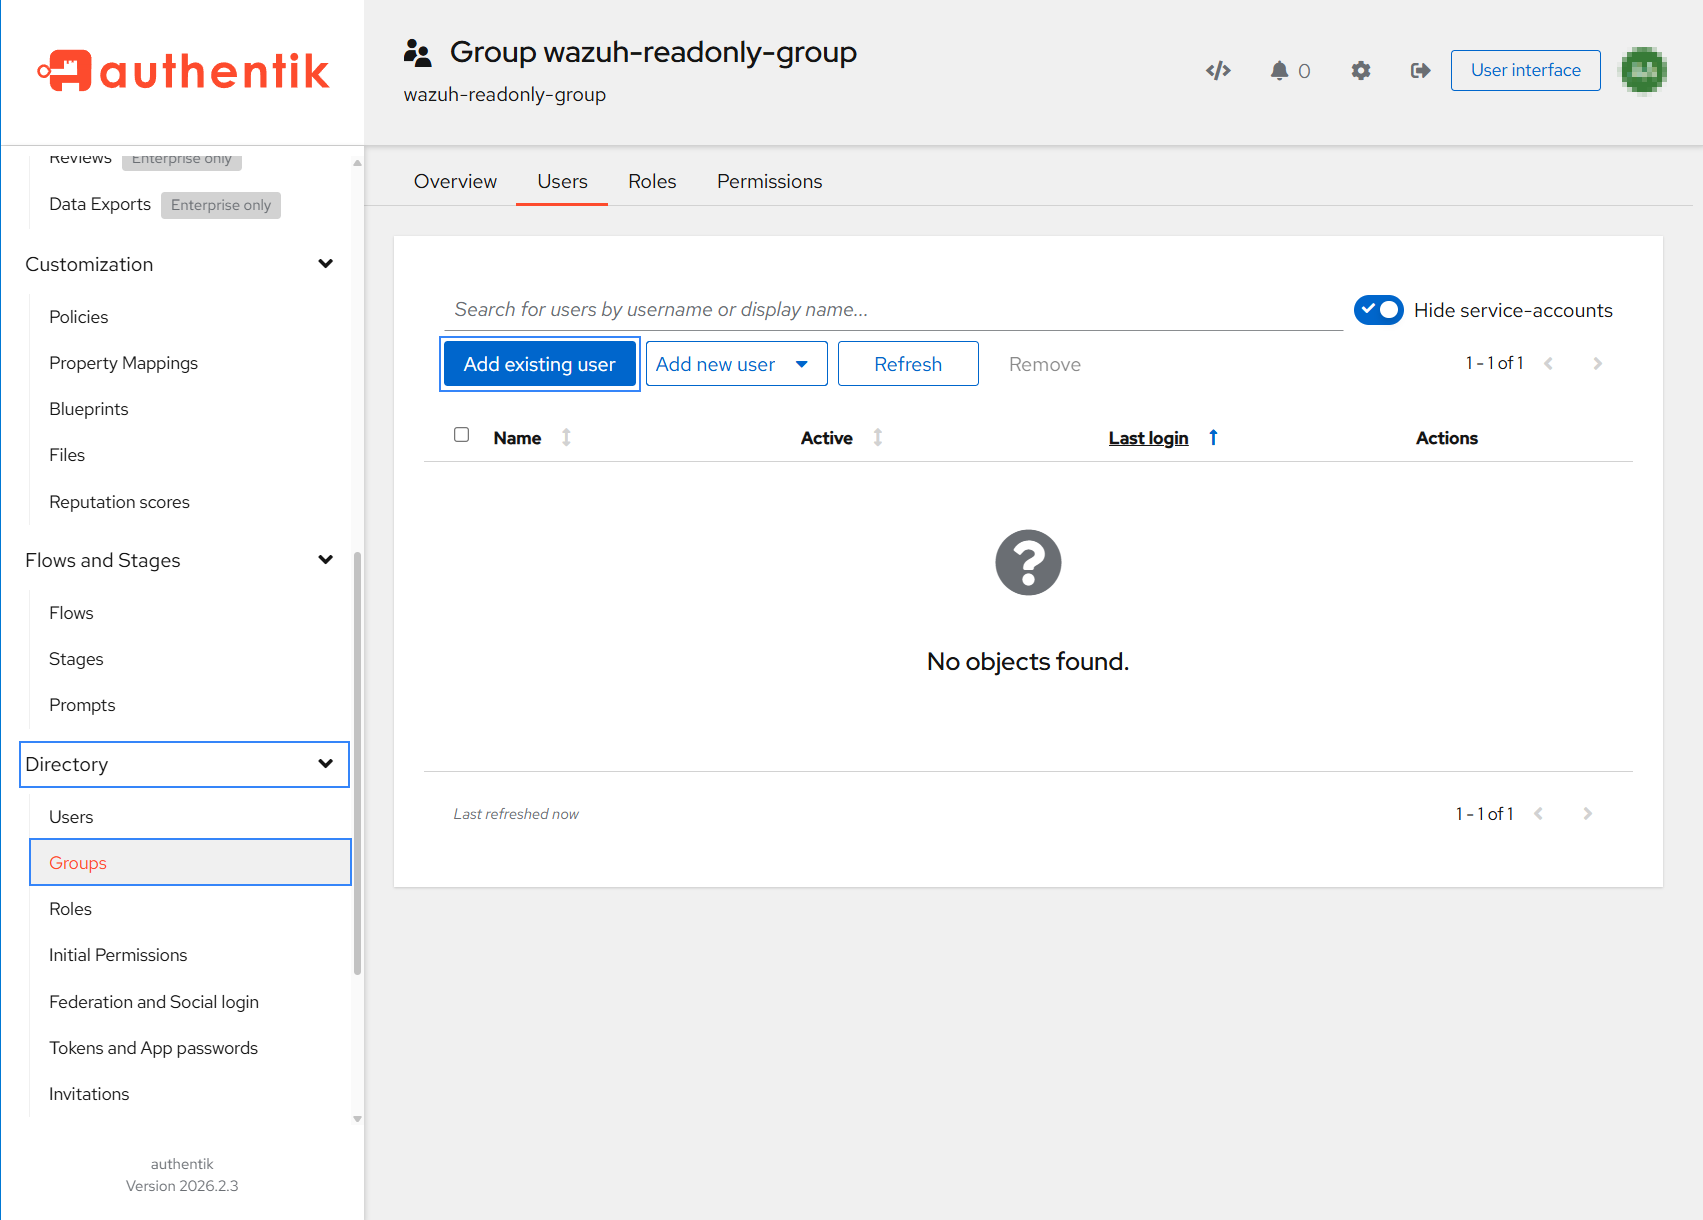Click Active column header text

pyautogui.click(x=826, y=438)
